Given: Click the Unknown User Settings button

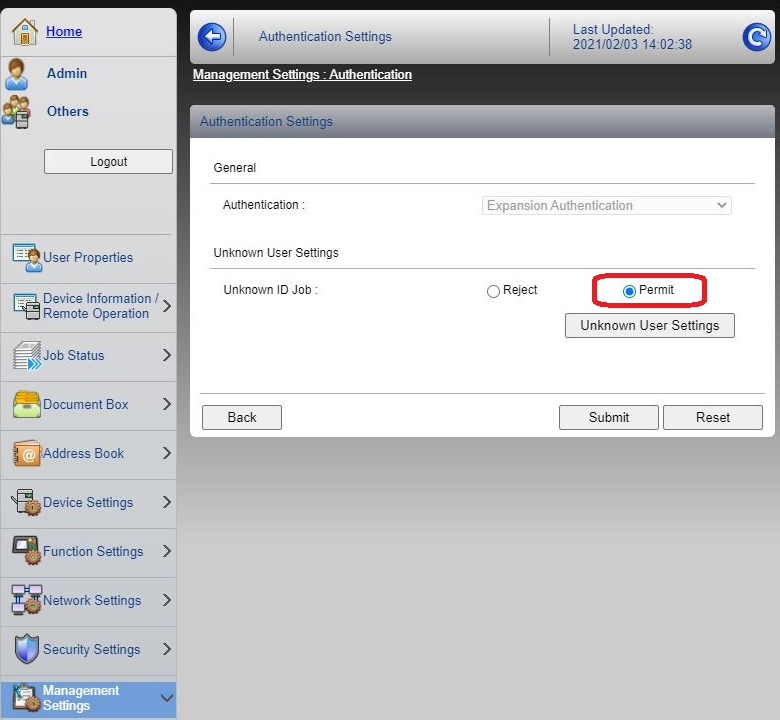Looking at the screenshot, I should click(649, 325).
